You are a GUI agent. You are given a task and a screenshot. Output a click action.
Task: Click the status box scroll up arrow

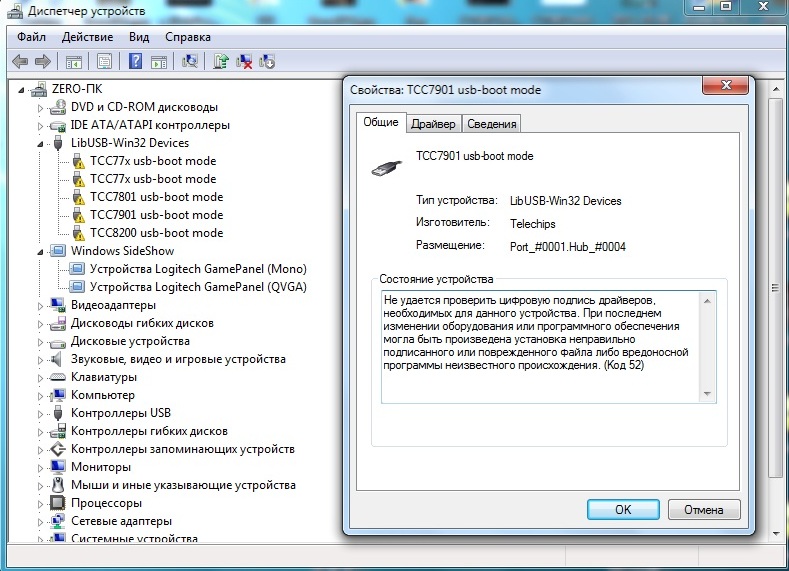707,301
